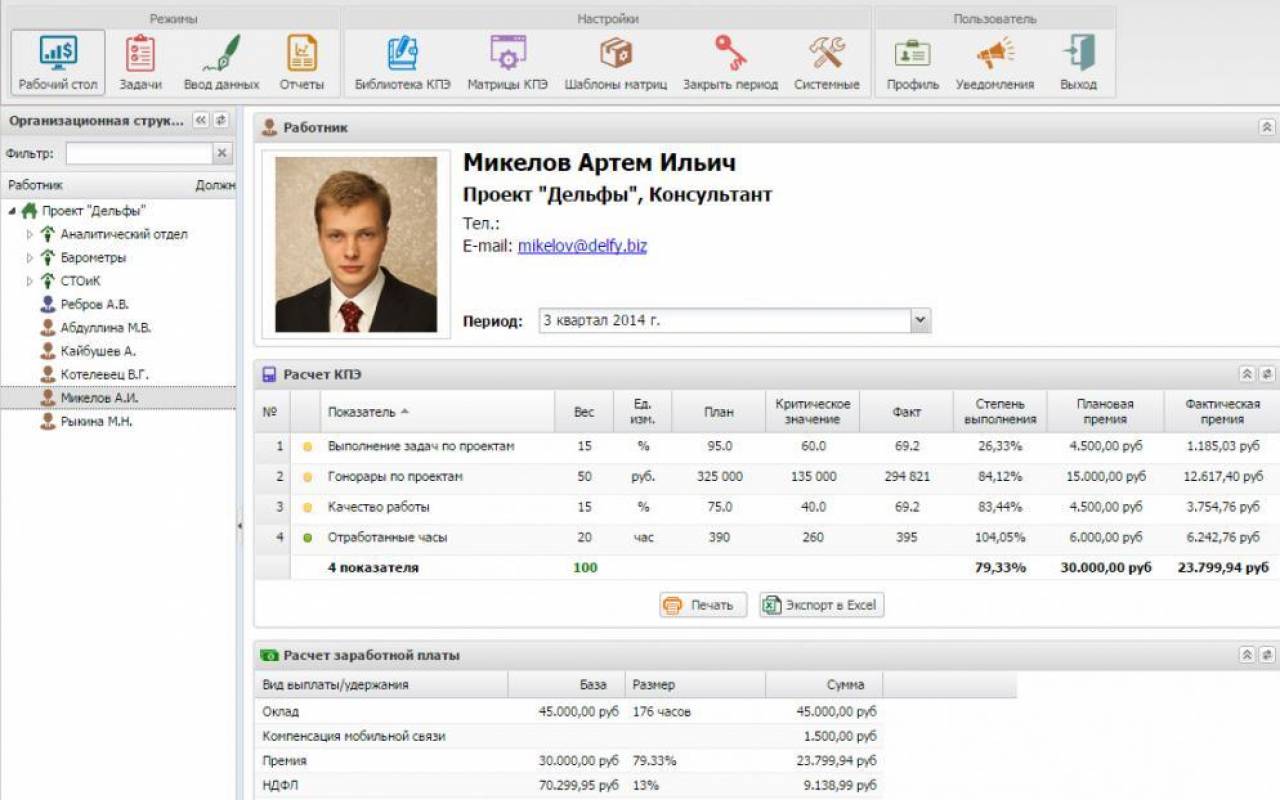
Task: Collapse the Работник panel
Action: click(x=1267, y=127)
